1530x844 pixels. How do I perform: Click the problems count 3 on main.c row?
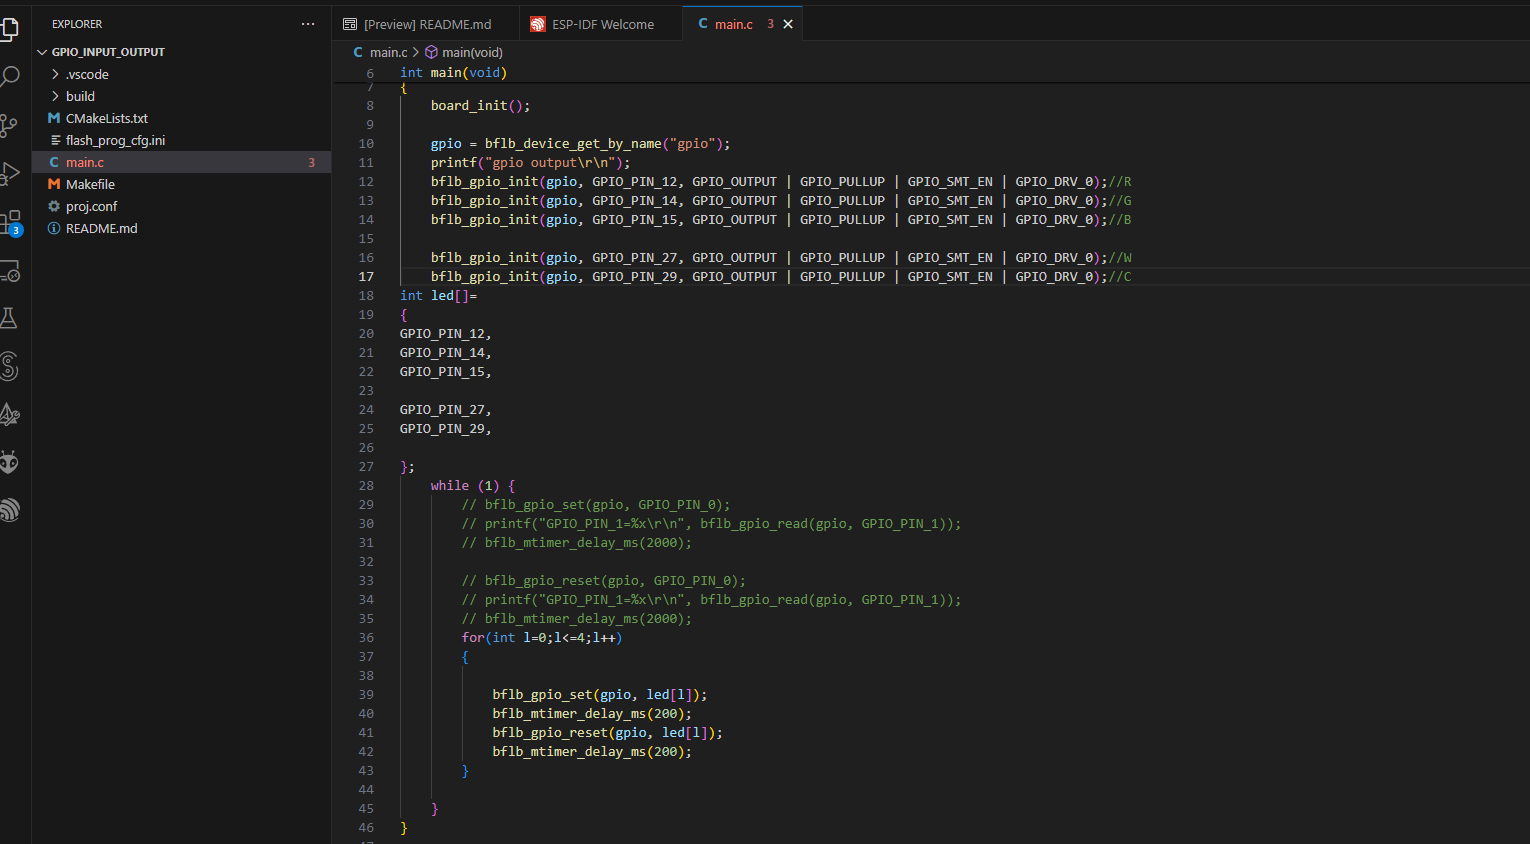[x=311, y=162]
